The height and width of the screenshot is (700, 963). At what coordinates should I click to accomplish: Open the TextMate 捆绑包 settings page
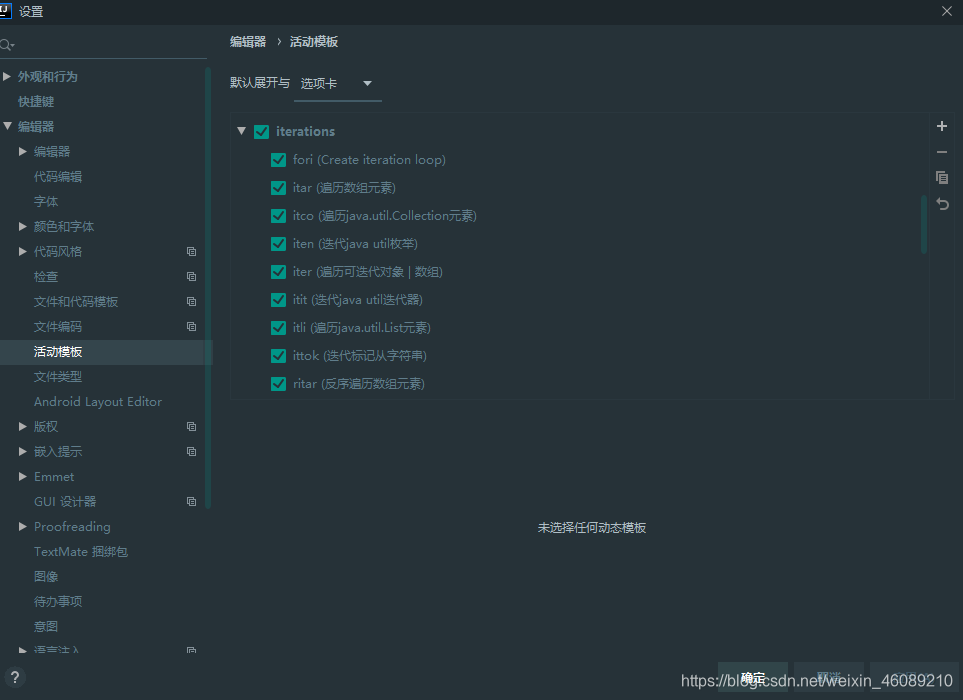80,551
